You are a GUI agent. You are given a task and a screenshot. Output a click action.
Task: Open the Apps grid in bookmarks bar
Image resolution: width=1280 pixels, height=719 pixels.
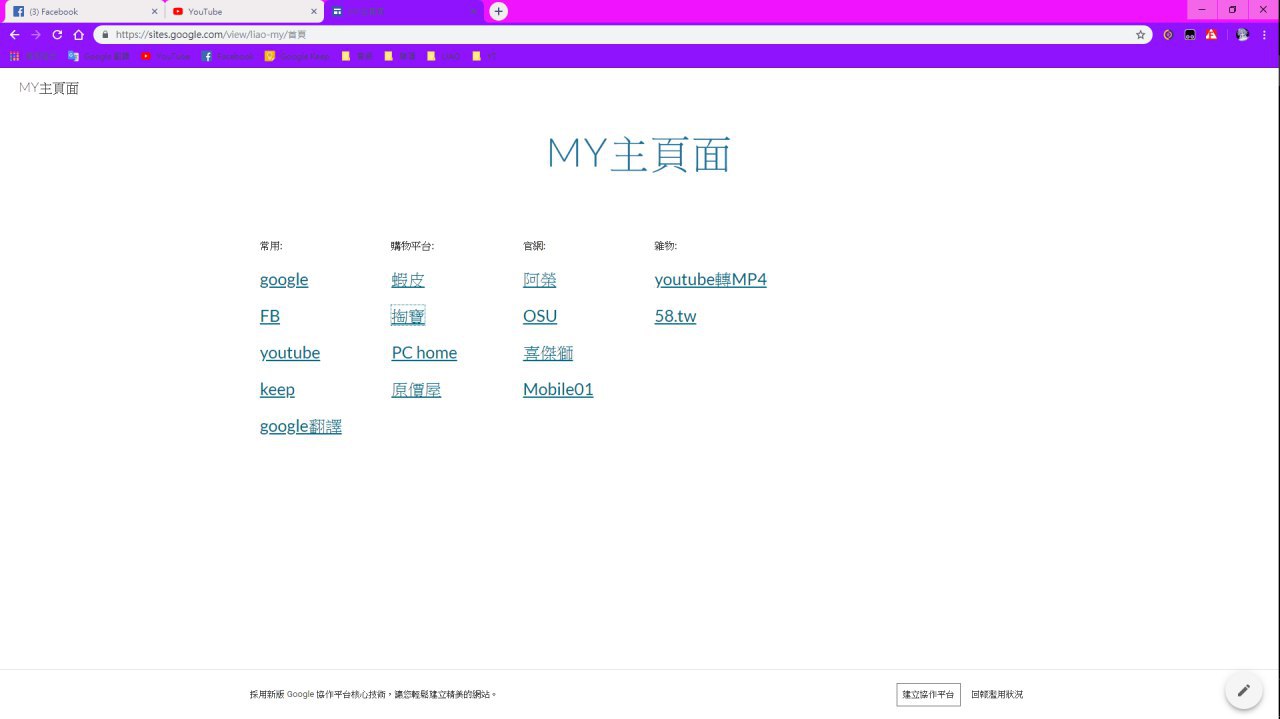point(32,56)
